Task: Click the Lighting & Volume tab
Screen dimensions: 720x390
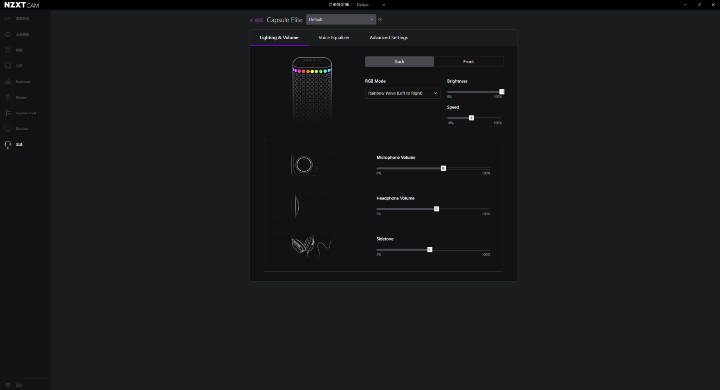Action: [279, 38]
